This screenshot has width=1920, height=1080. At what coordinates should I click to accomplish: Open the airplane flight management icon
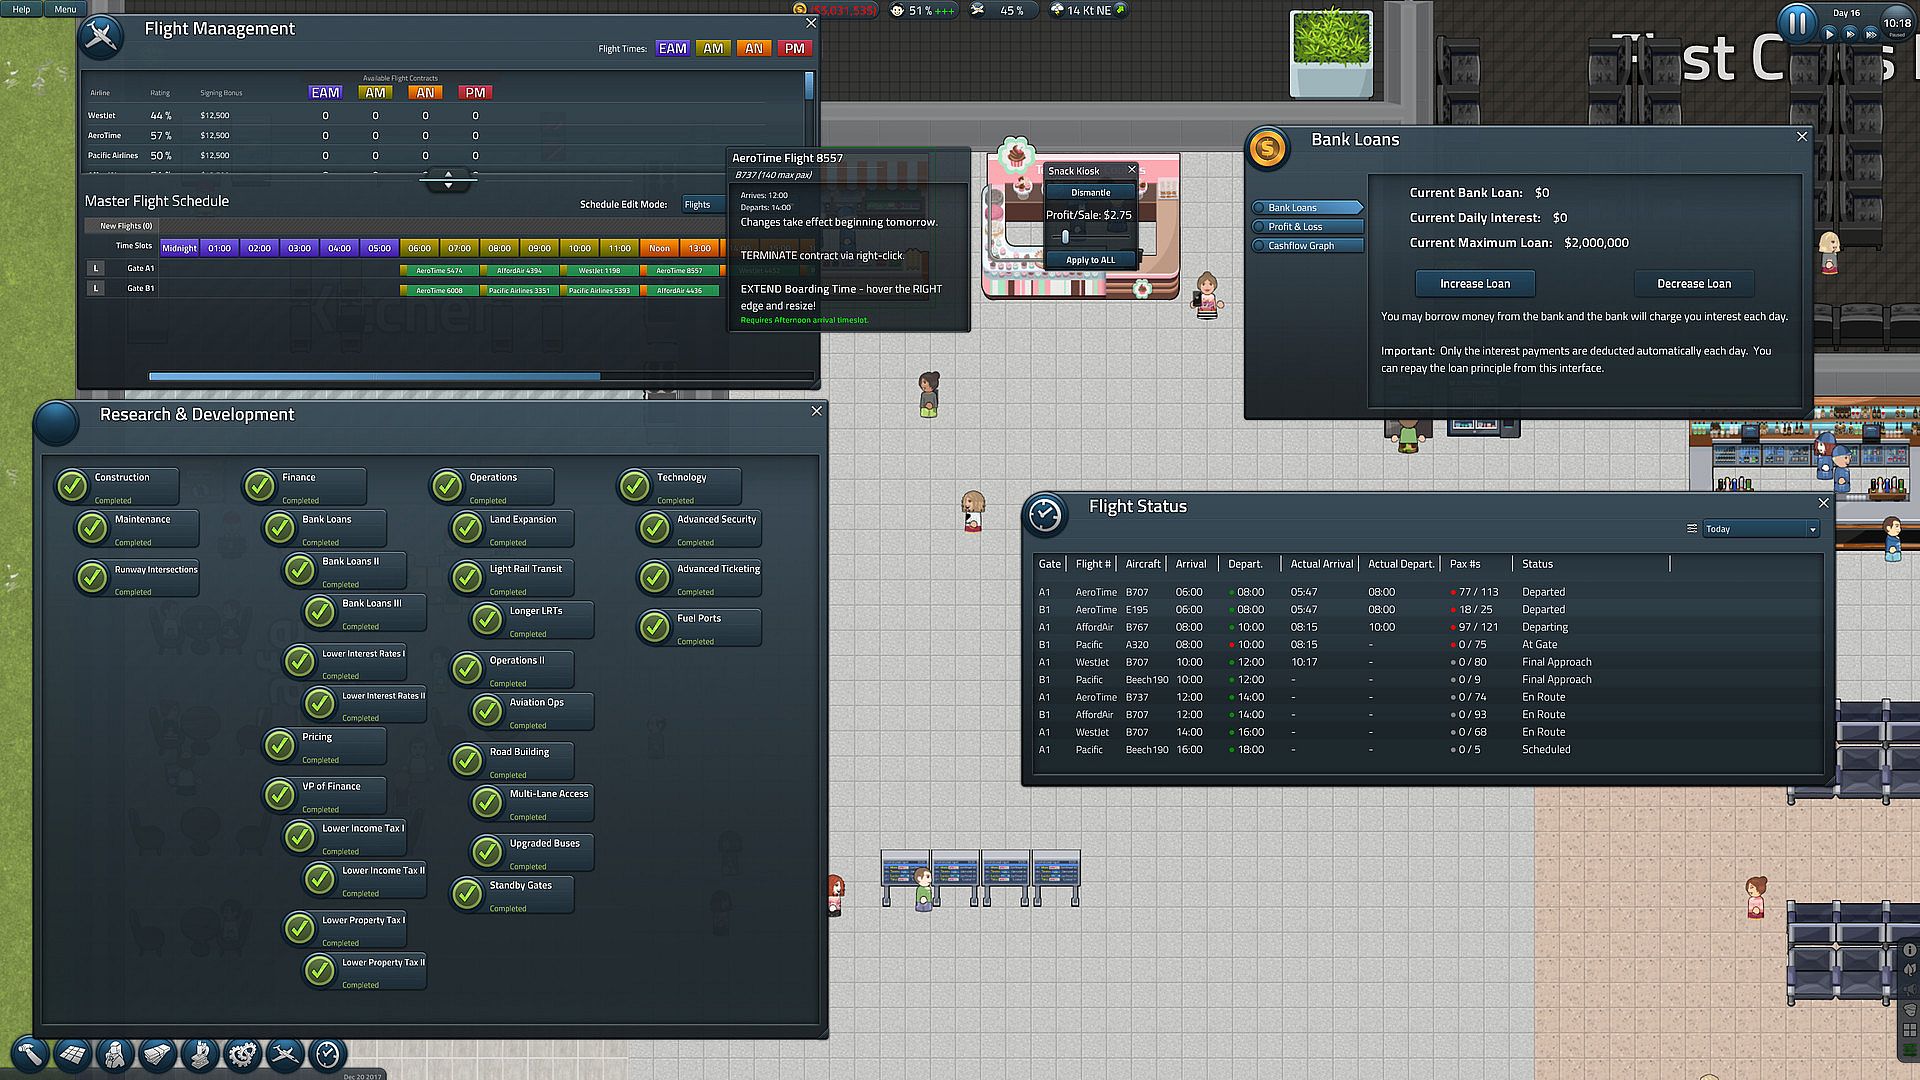[286, 1053]
